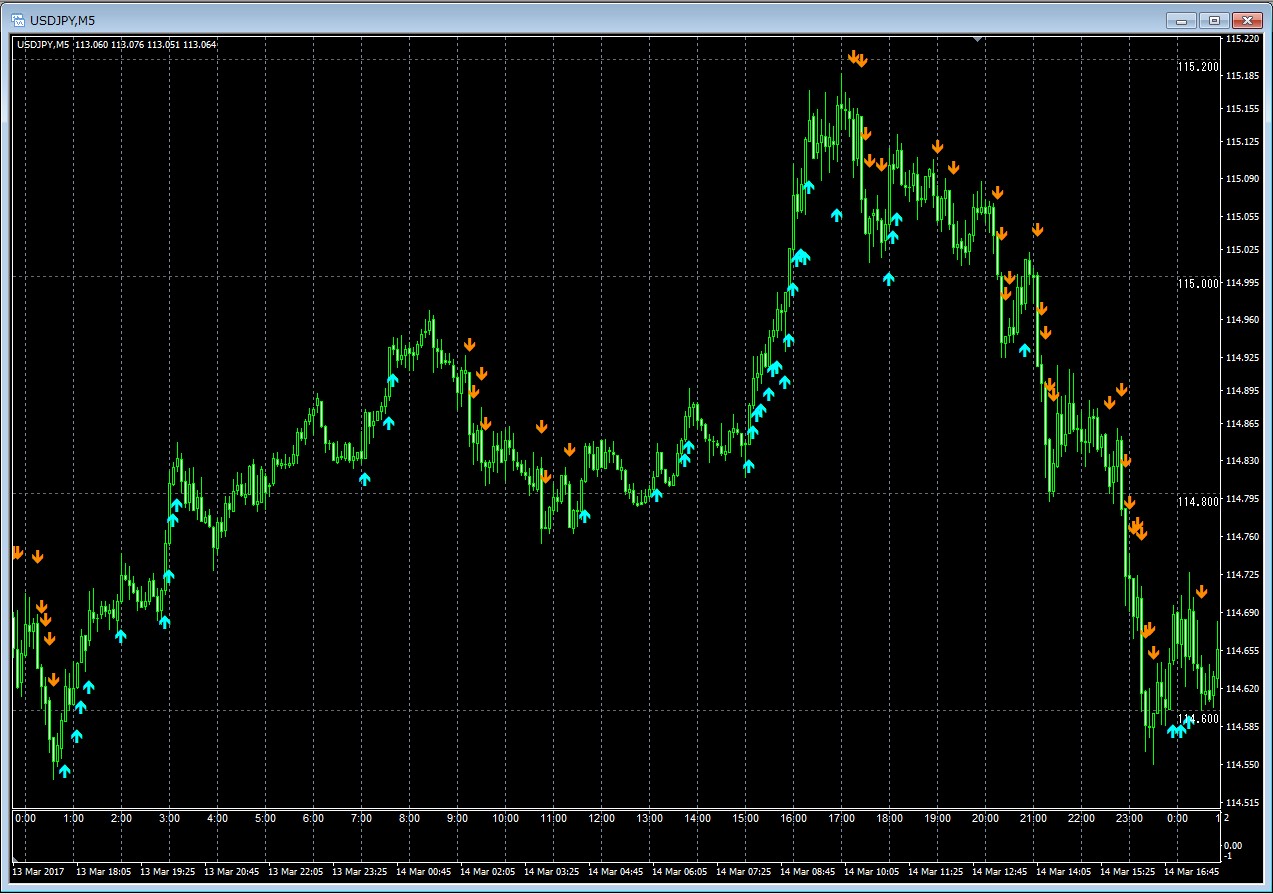This screenshot has height=894, width=1273.
Task: Click 115.025 on the price scale
Action: point(1243,249)
